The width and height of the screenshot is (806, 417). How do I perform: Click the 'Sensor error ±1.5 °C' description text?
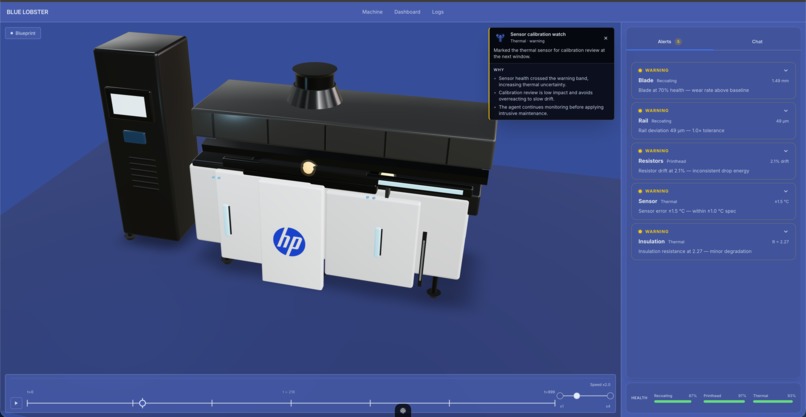pyautogui.click(x=687, y=211)
